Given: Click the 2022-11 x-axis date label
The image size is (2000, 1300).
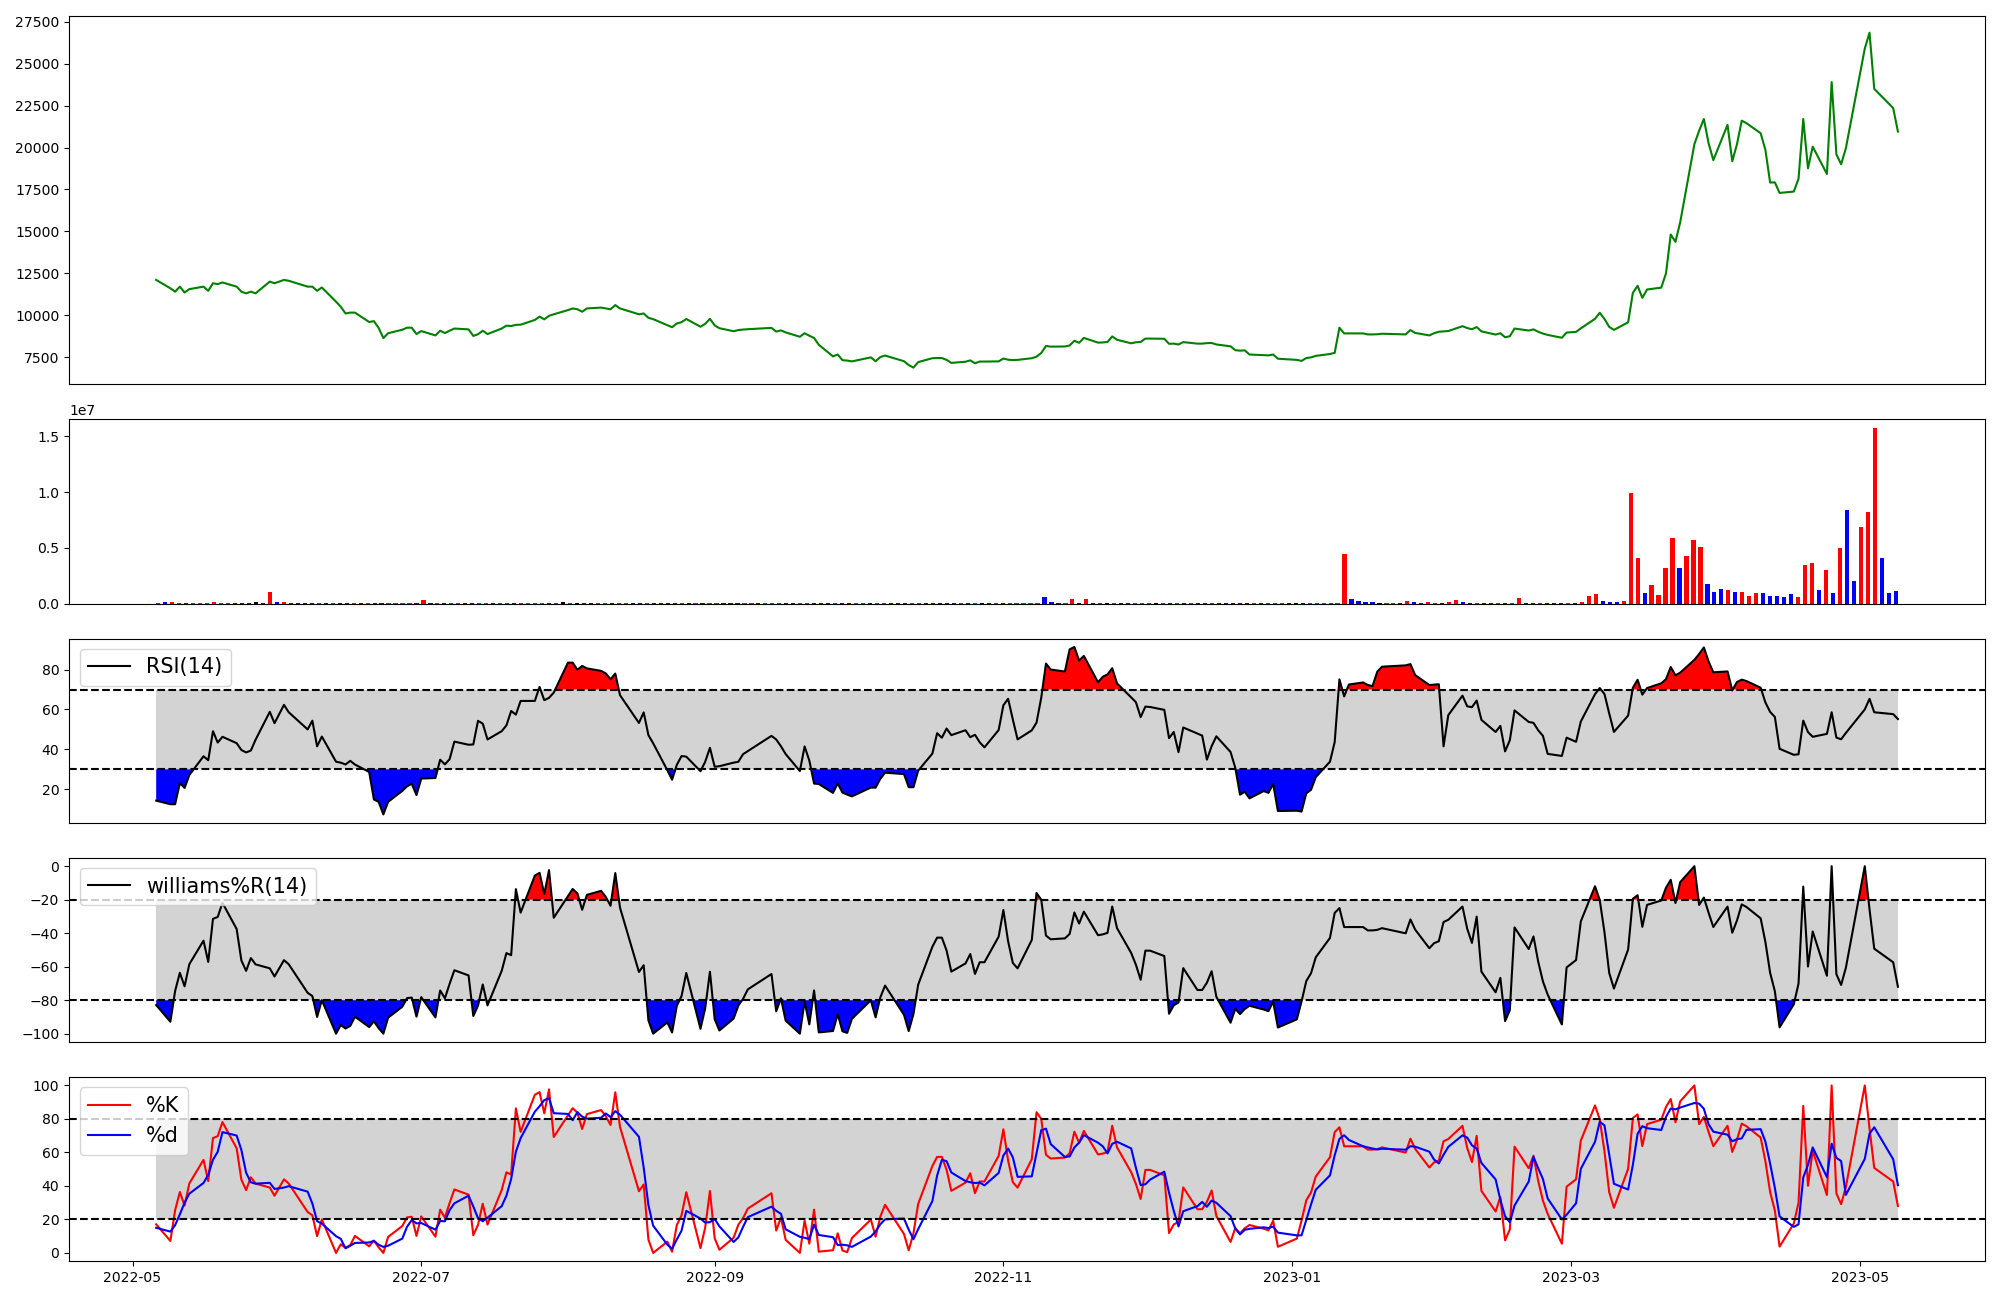Looking at the screenshot, I should click(1003, 1277).
